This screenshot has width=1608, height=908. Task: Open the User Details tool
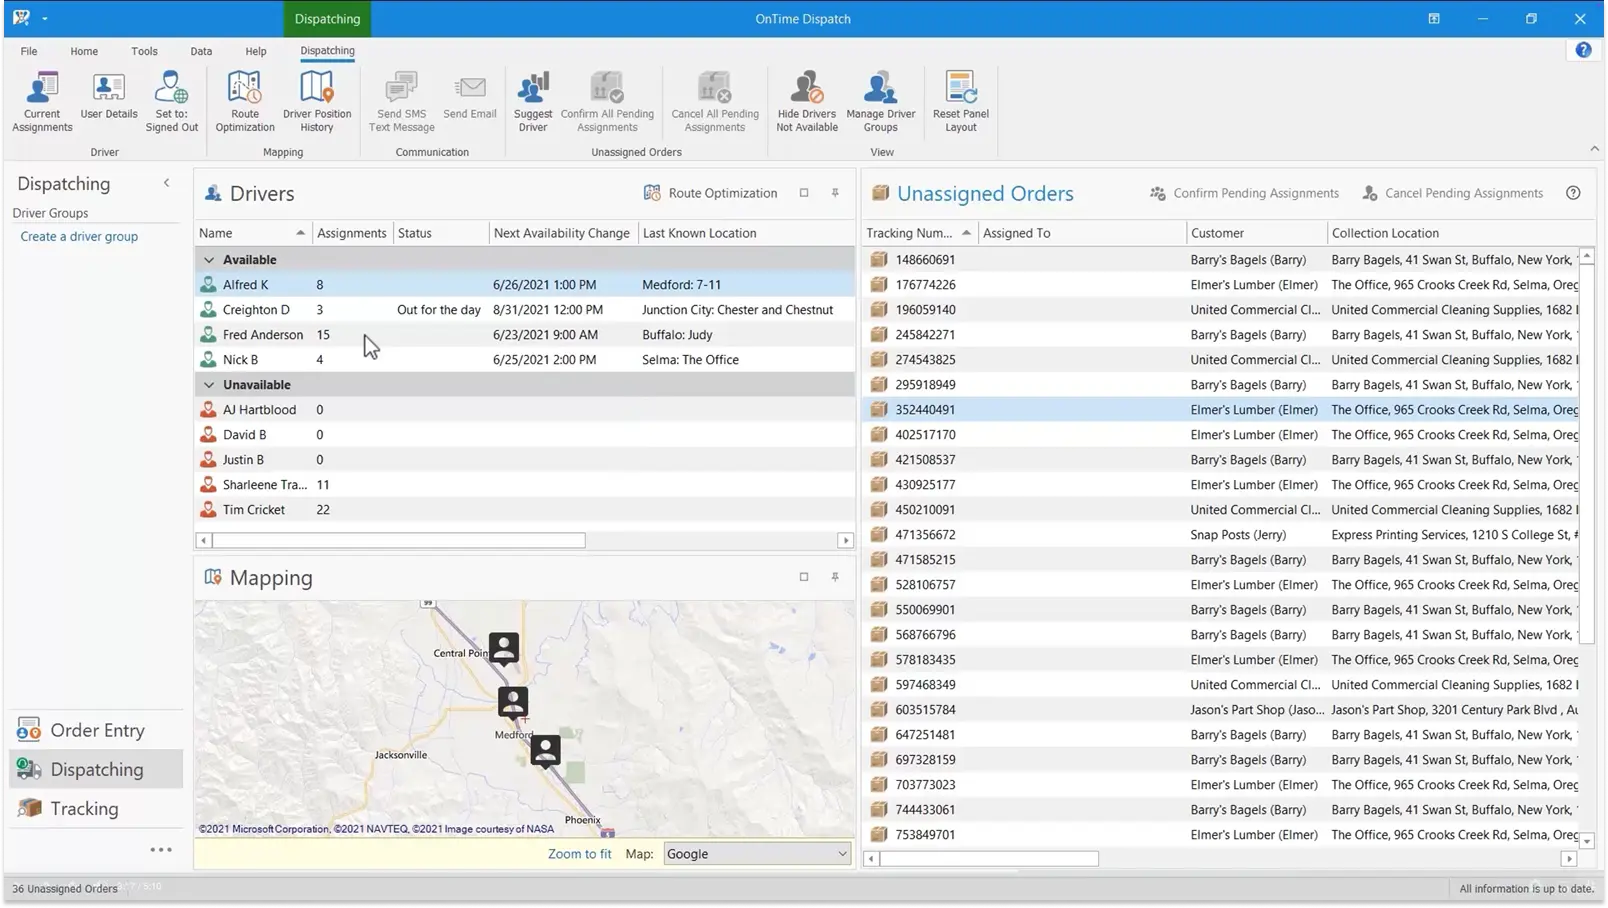point(107,97)
